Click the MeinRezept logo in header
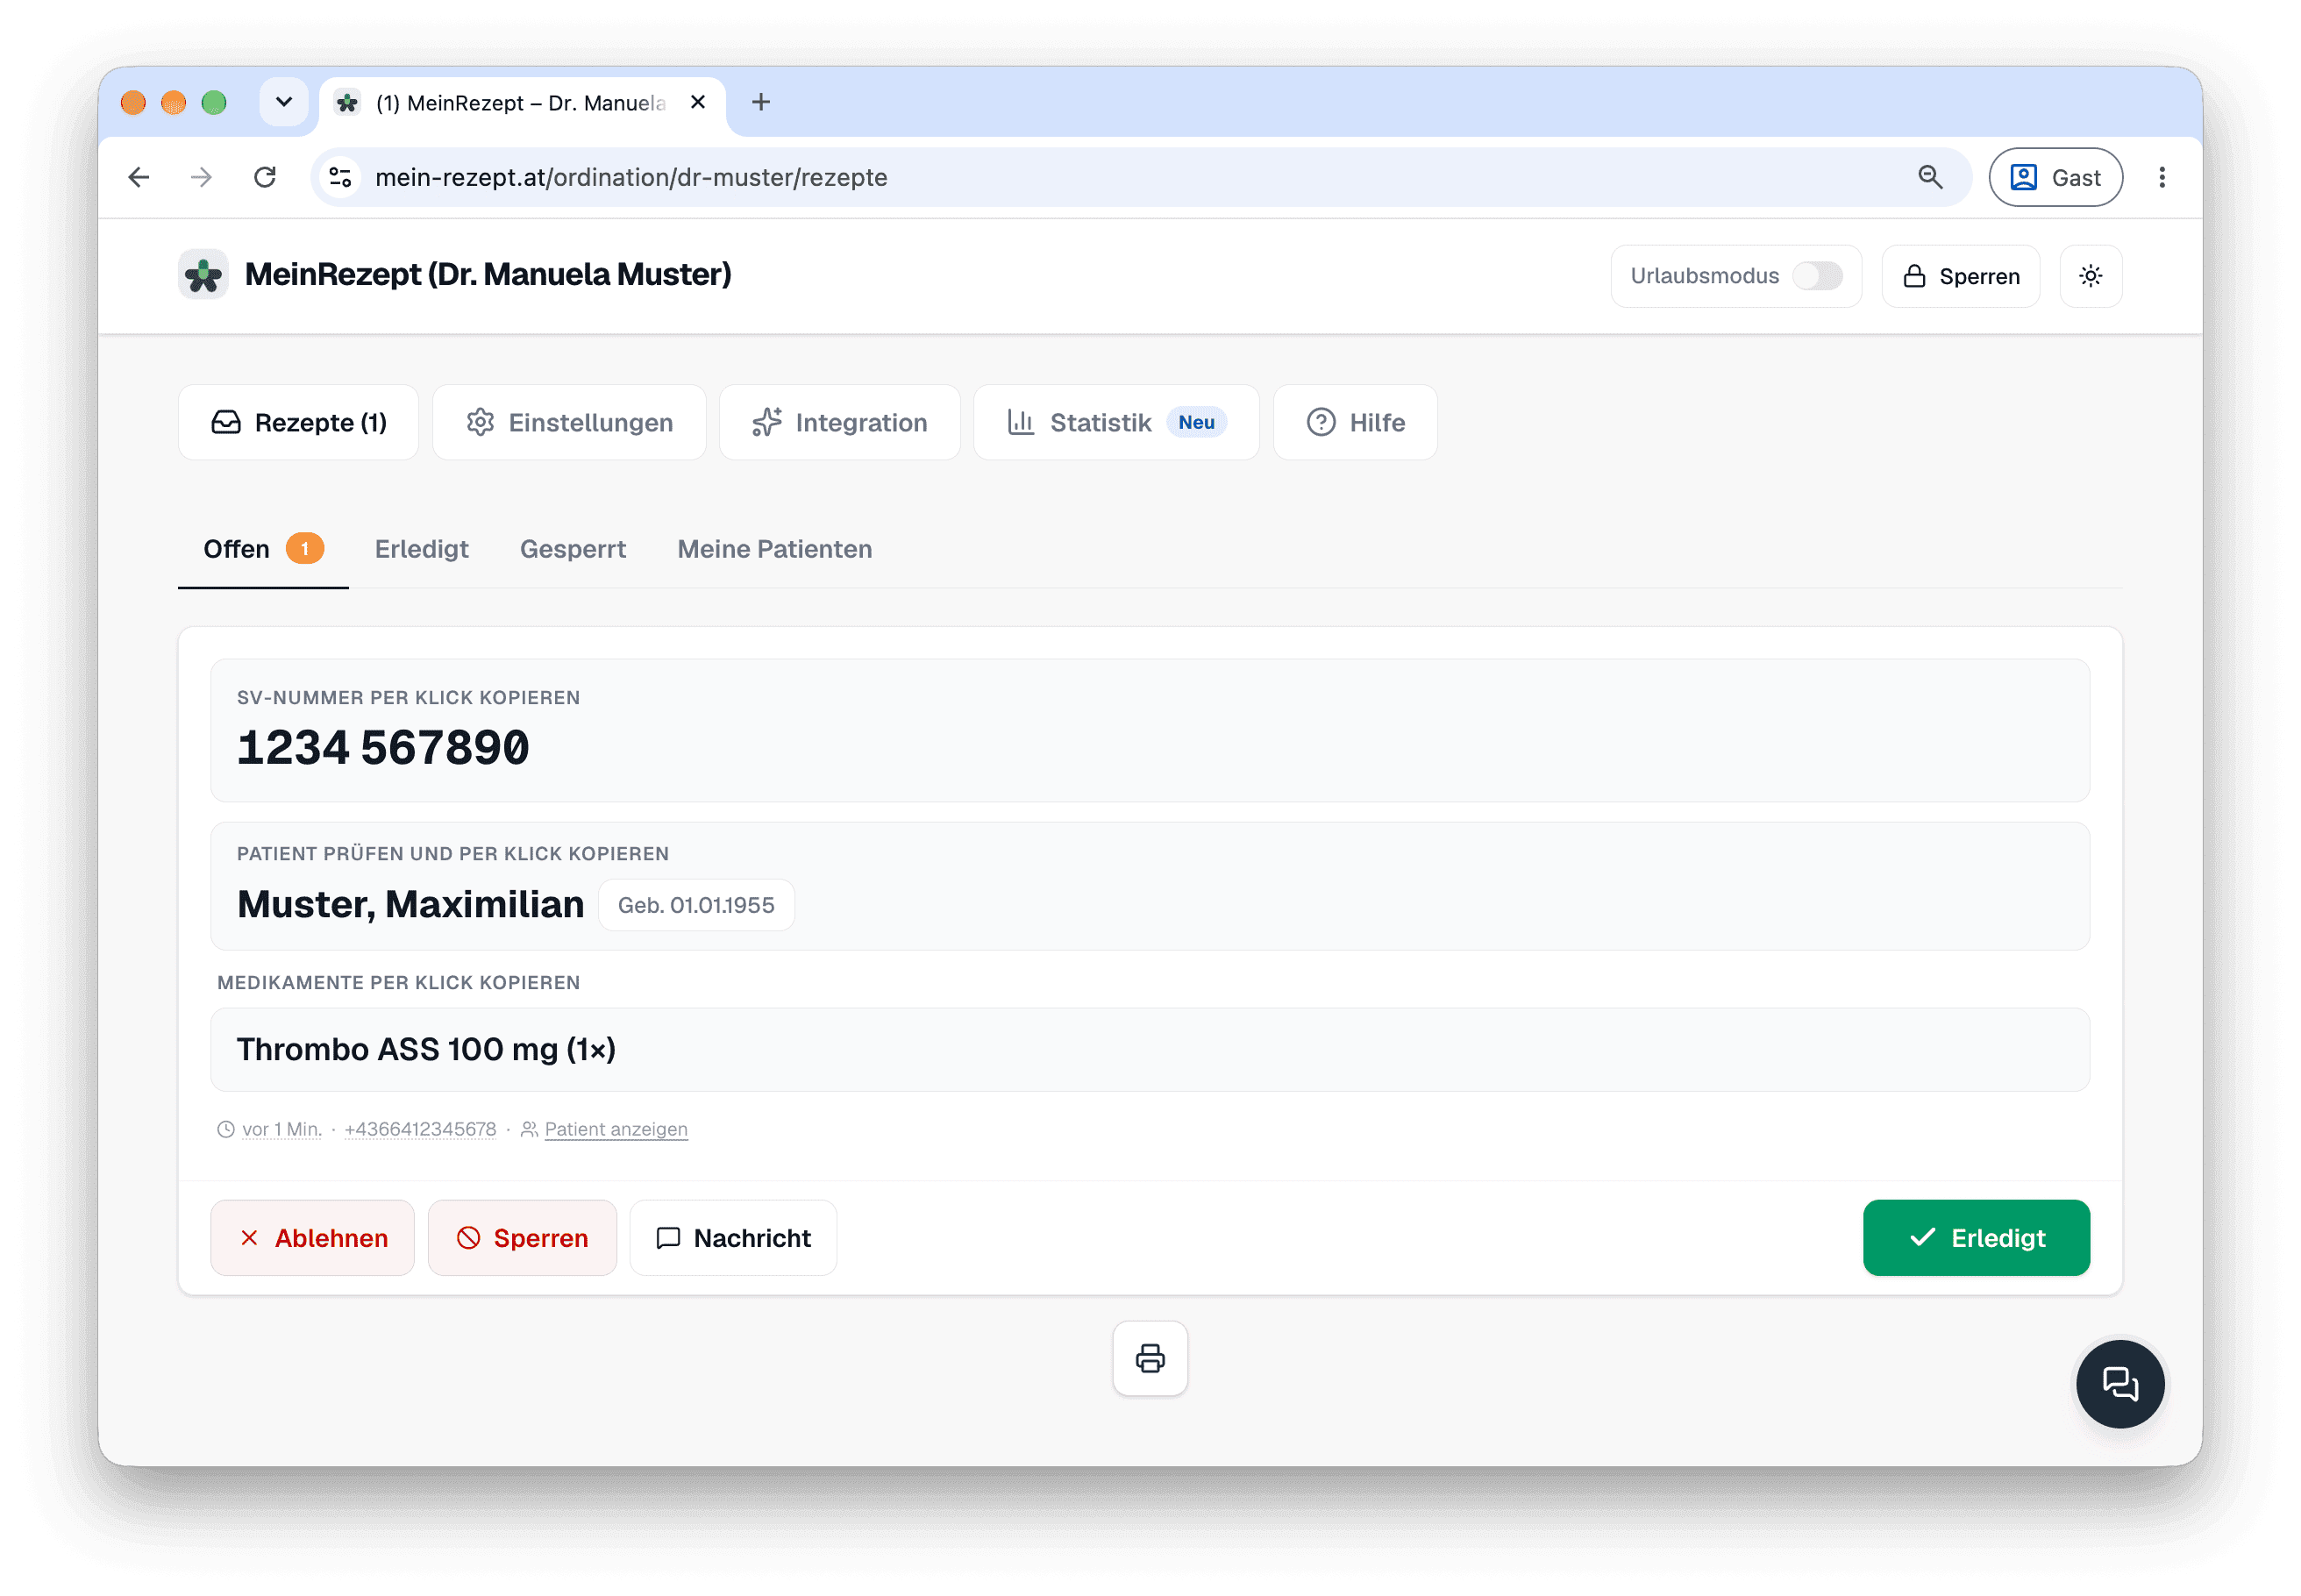This screenshot has width=2301, height=1596. (203, 275)
